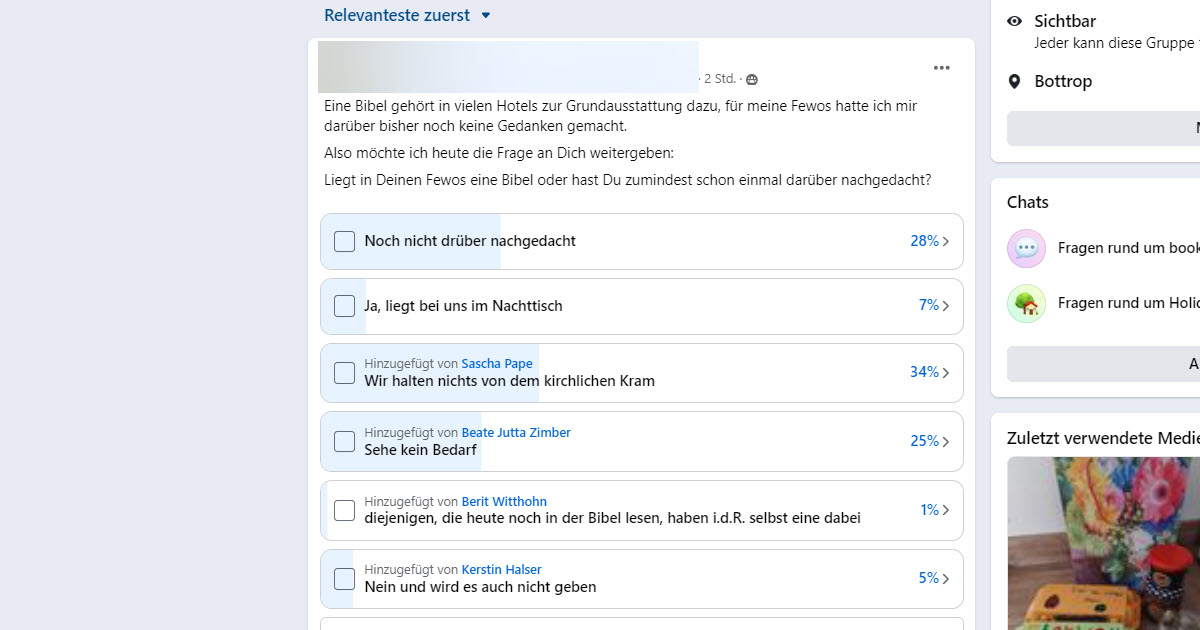Expand voters chevron next to 34%

[946, 373]
